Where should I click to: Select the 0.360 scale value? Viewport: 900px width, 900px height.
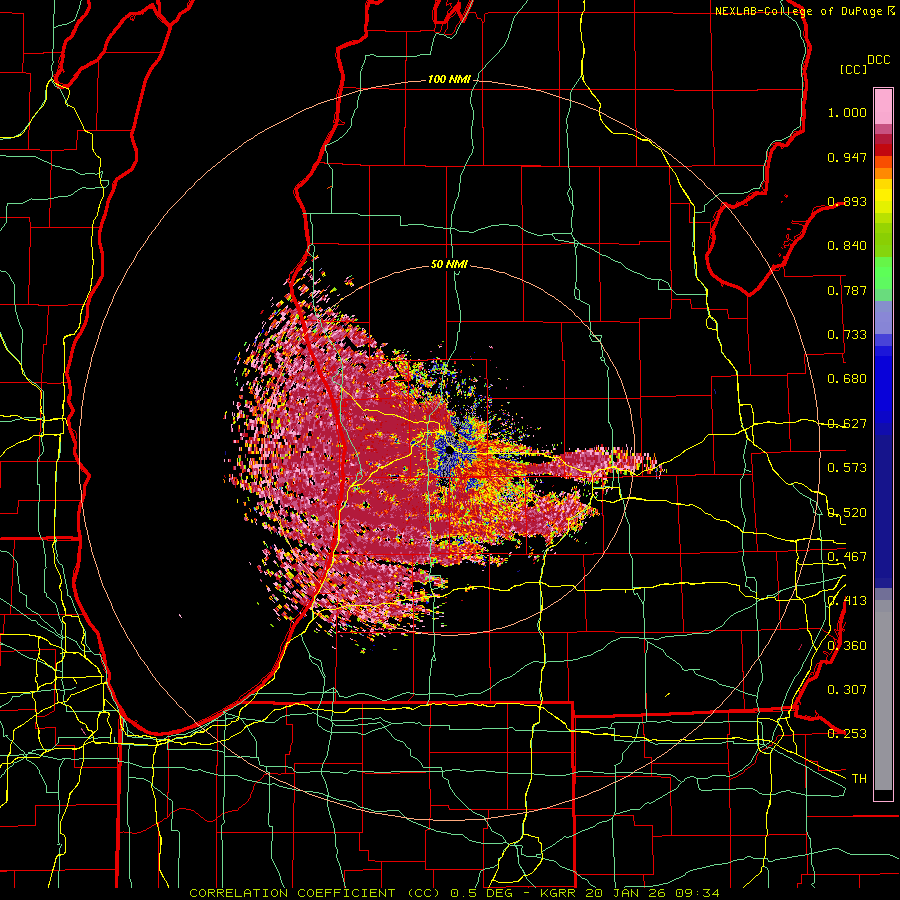(847, 646)
